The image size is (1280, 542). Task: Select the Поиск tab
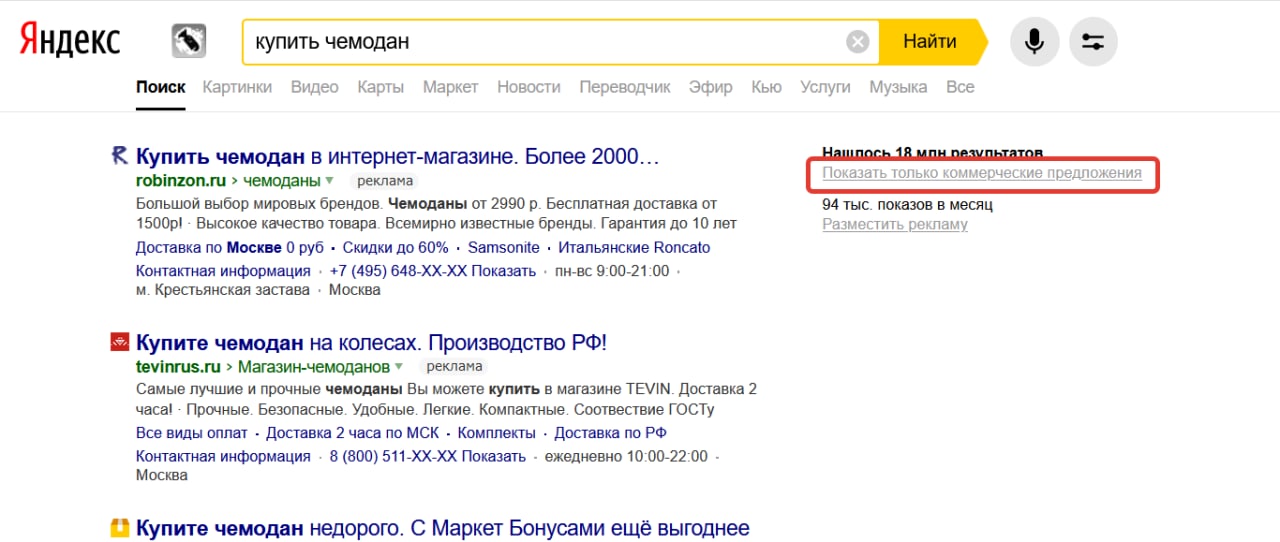point(161,87)
